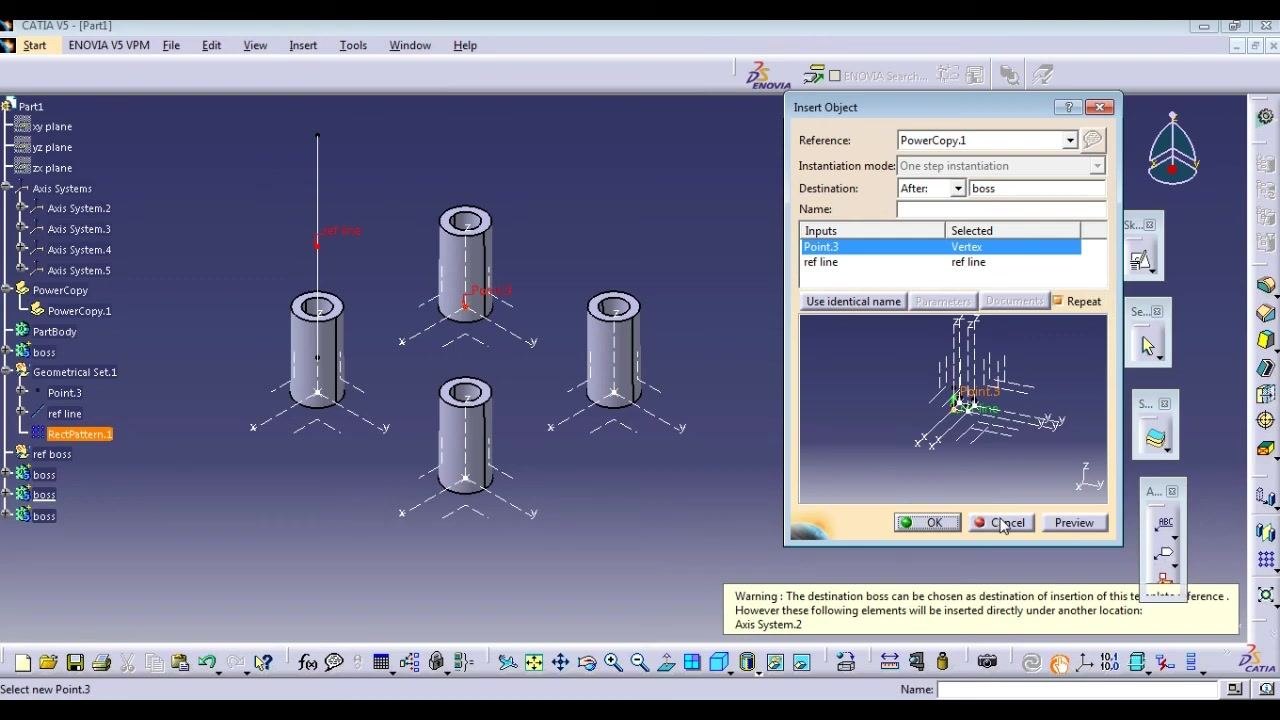Confirm the Insert Object dialog with OK
The width and height of the screenshot is (1280, 720).
click(x=927, y=523)
